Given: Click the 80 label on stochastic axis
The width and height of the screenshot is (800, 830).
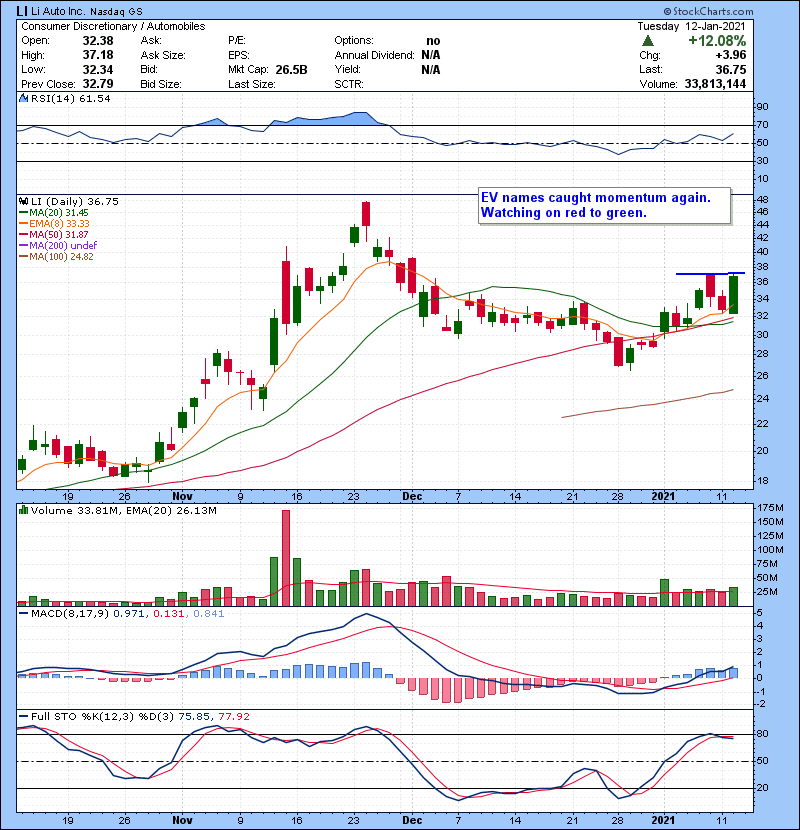Looking at the screenshot, I should [763, 734].
